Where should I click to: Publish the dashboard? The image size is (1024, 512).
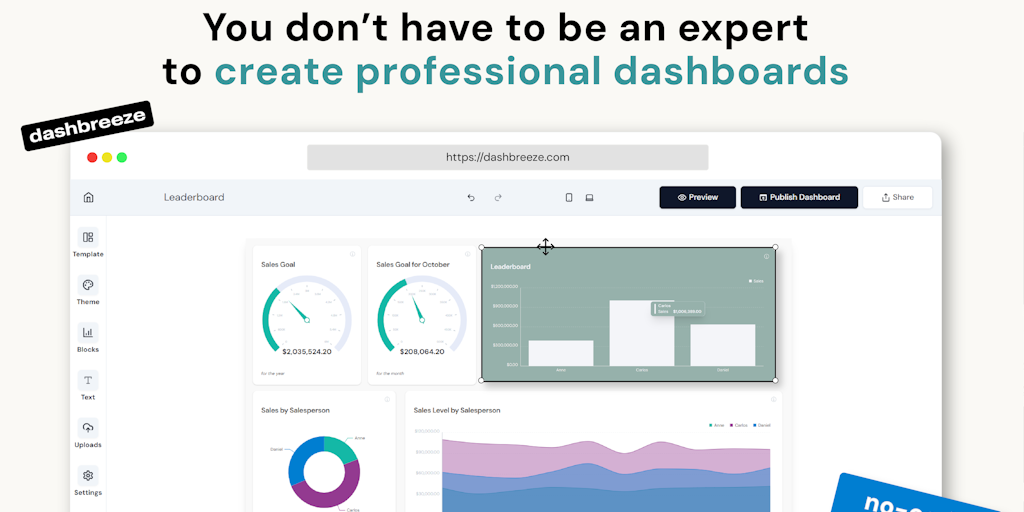click(799, 197)
